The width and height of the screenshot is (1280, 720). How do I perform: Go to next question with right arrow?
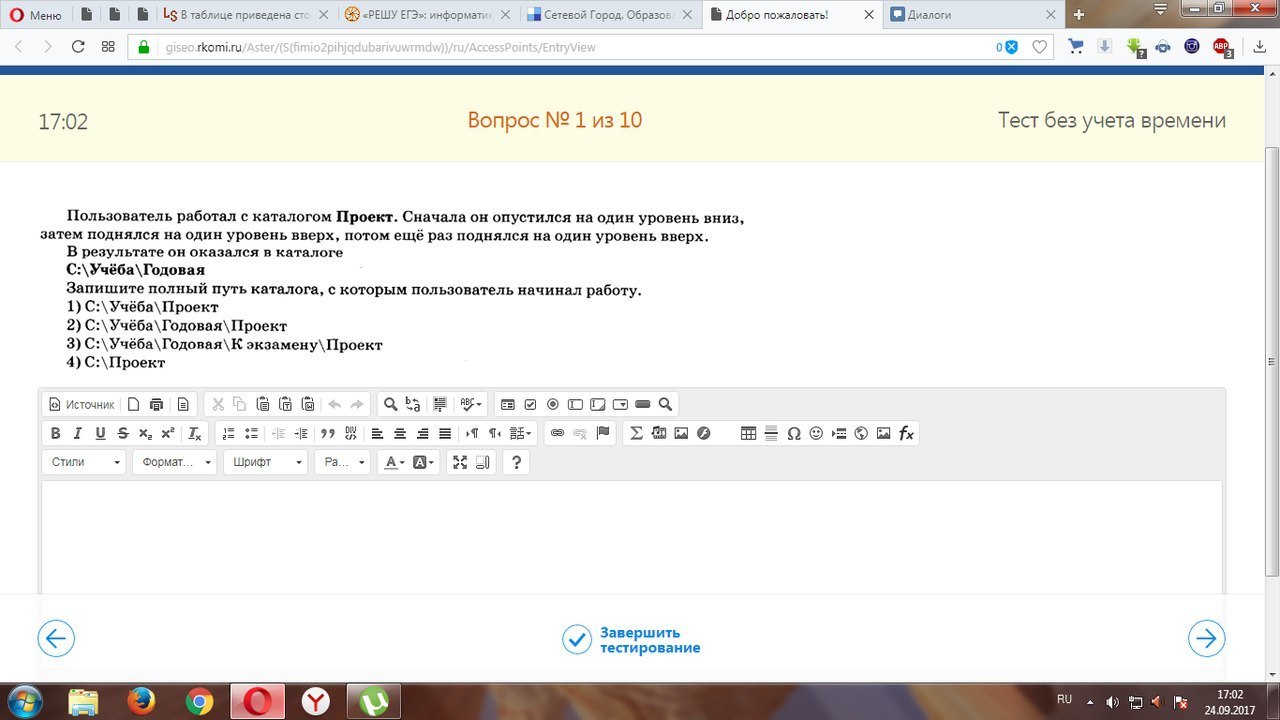1206,638
